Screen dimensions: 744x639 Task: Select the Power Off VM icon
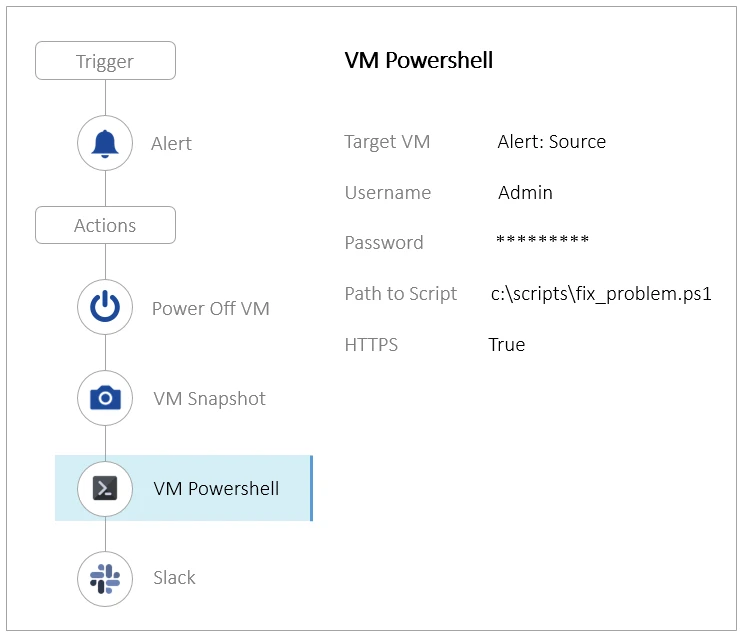click(x=105, y=308)
